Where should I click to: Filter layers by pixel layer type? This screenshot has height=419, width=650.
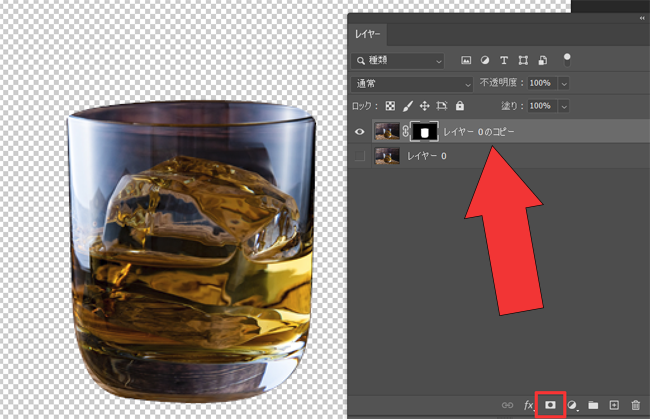(x=466, y=60)
